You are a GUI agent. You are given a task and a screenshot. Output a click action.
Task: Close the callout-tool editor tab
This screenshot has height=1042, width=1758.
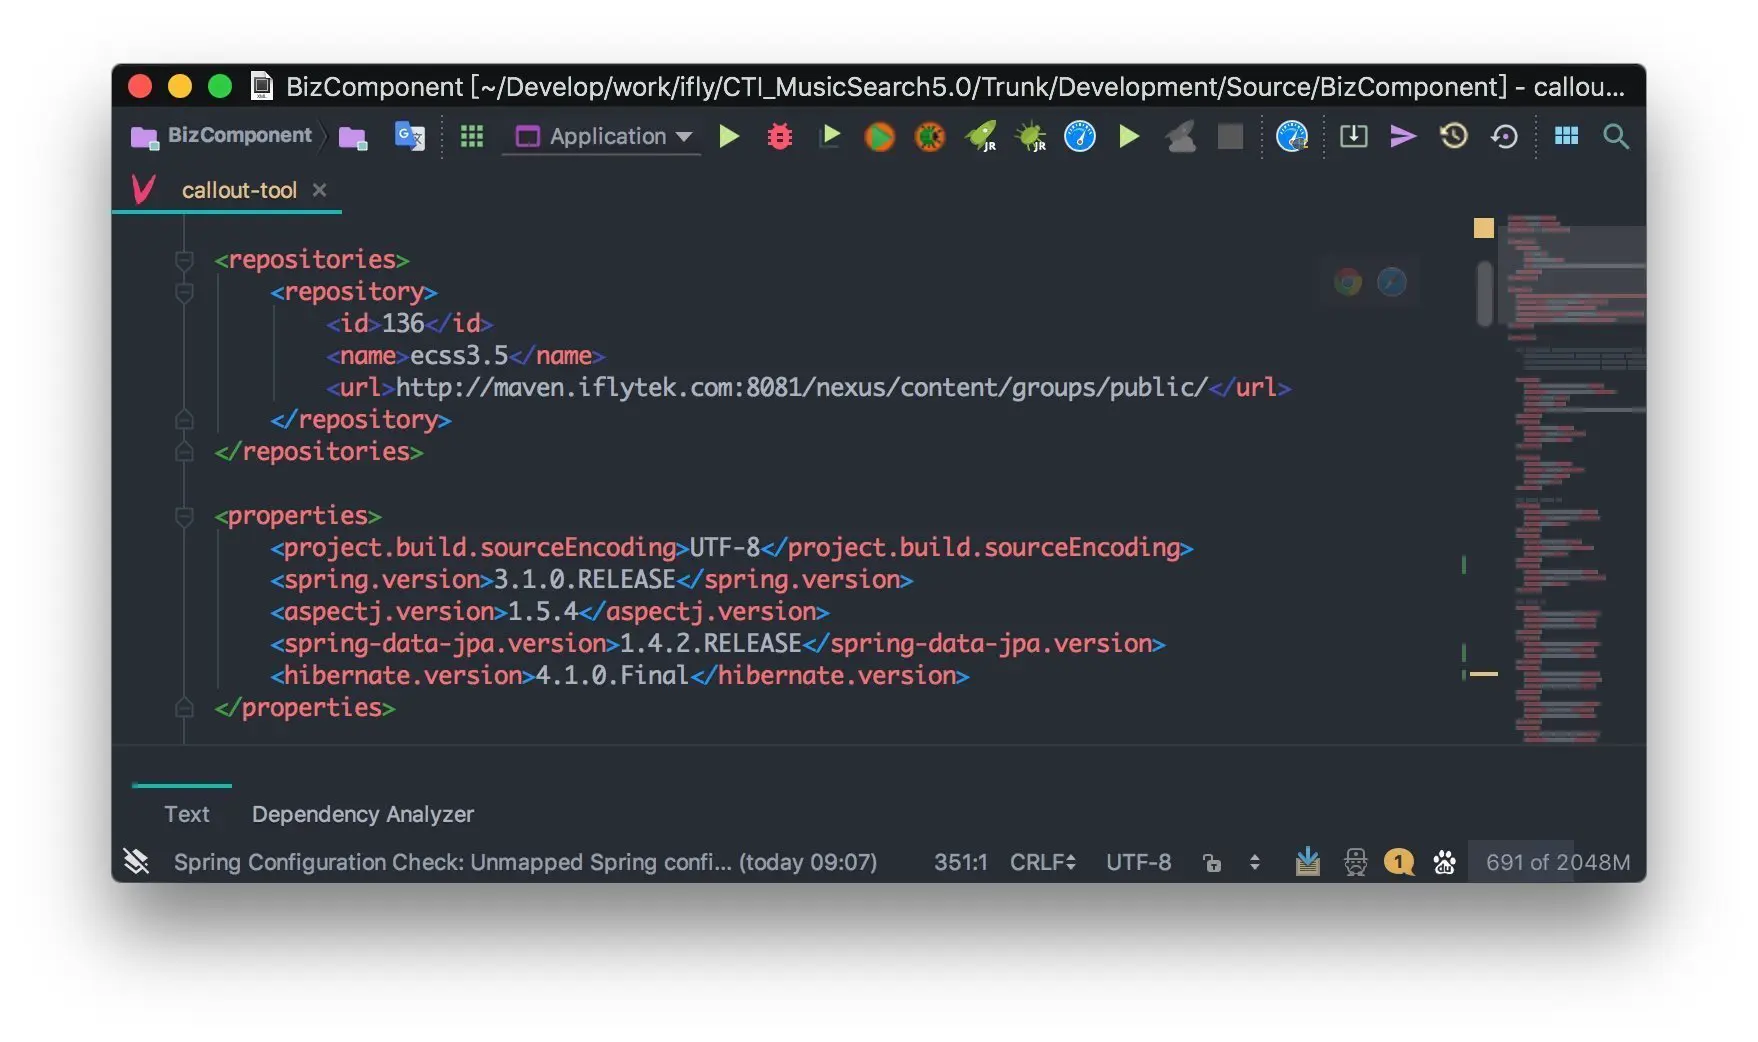319,190
